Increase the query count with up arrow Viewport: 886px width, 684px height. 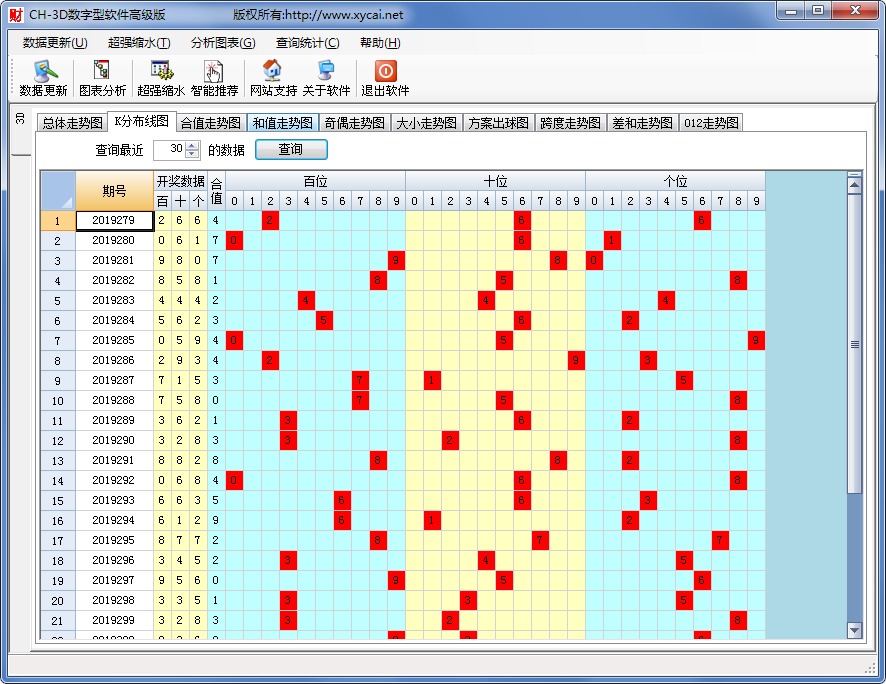click(x=193, y=145)
